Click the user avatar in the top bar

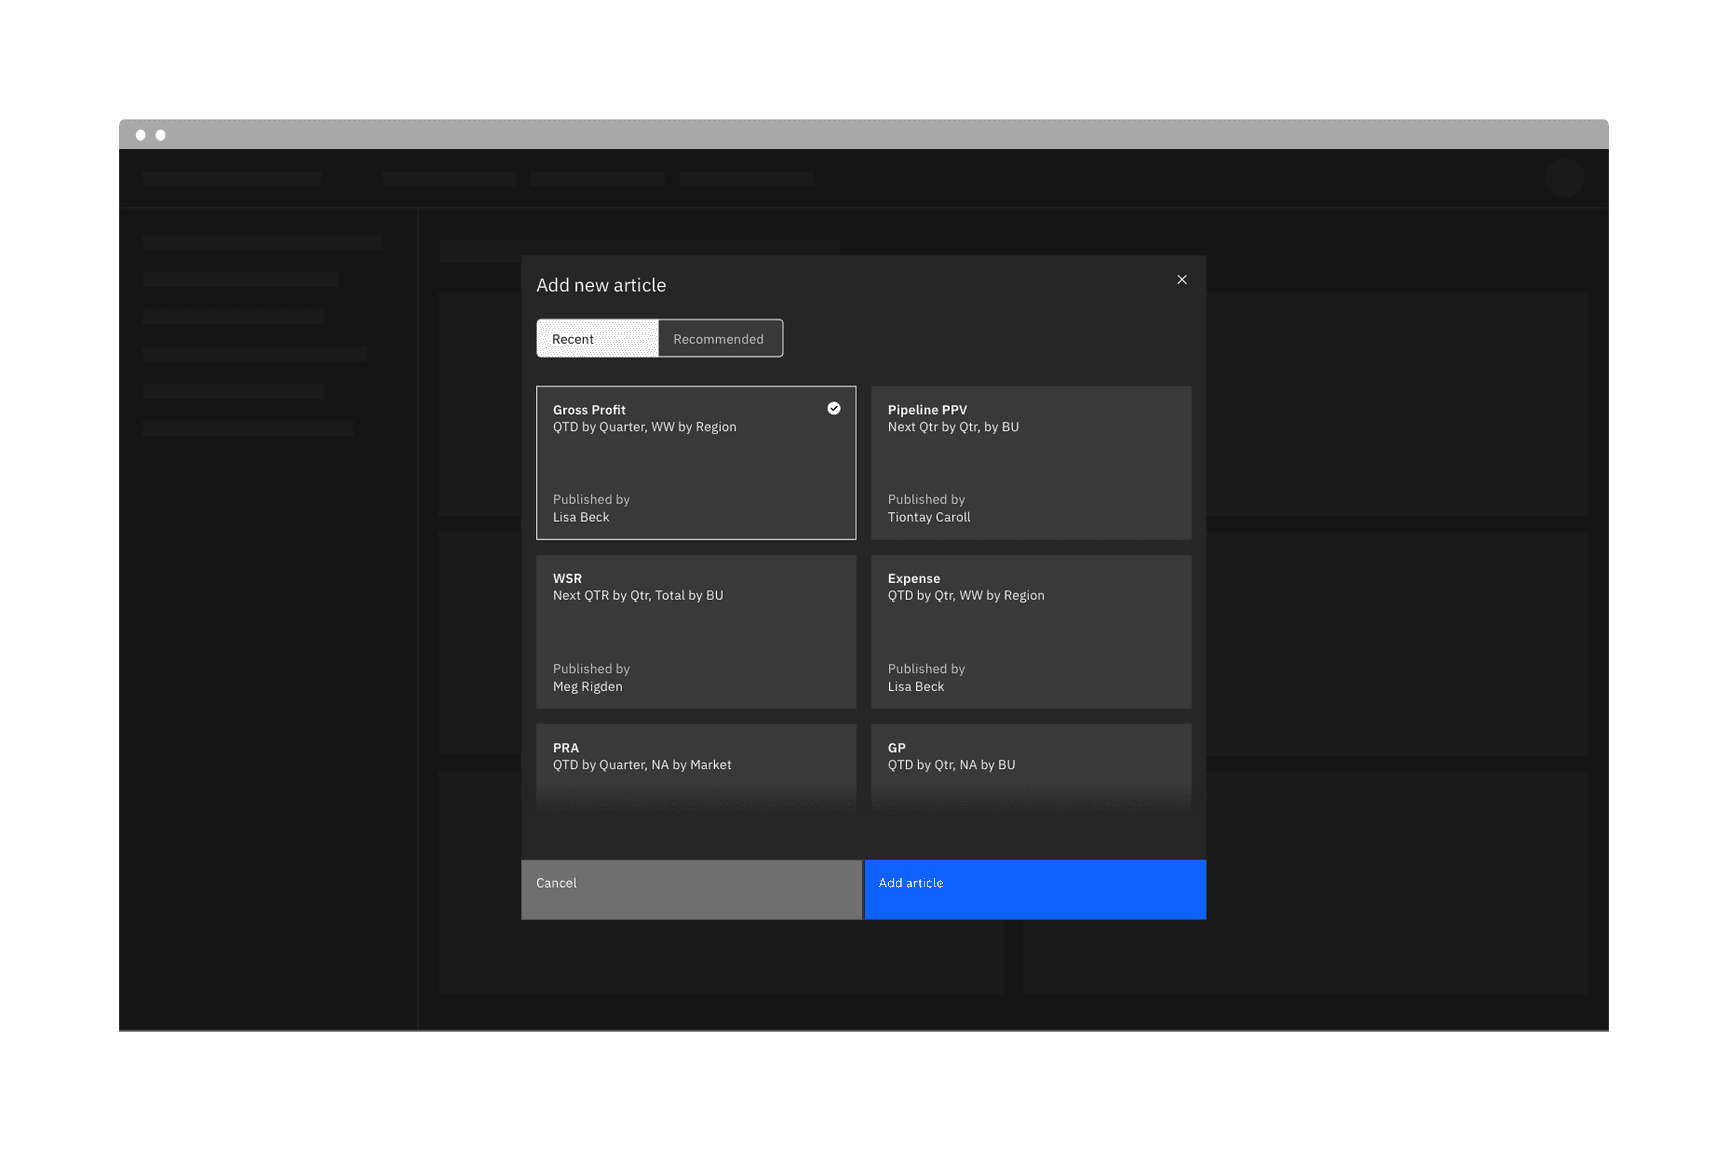[1565, 178]
